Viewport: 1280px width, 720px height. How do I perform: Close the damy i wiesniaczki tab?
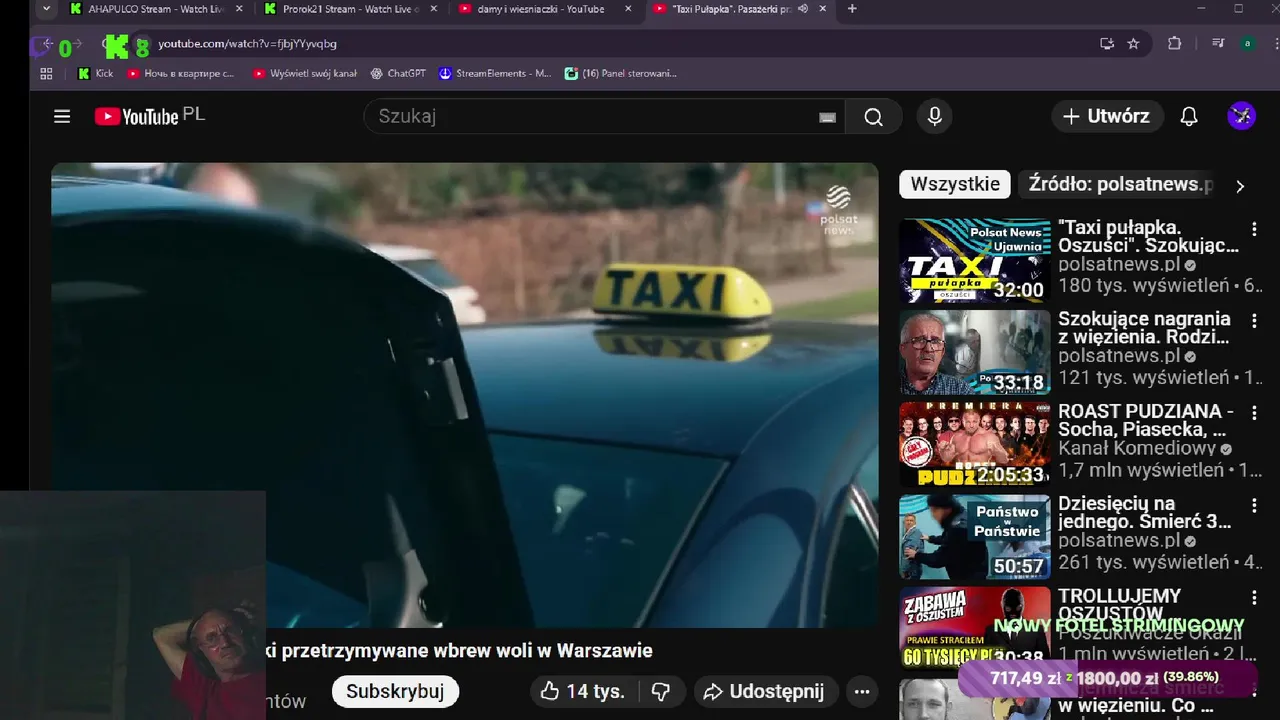click(628, 9)
